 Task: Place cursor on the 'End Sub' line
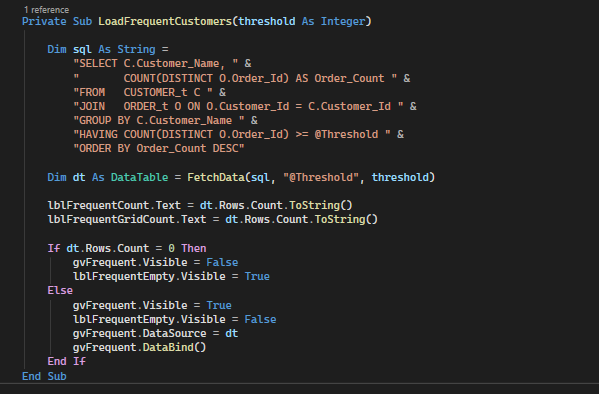coord(44,376)
